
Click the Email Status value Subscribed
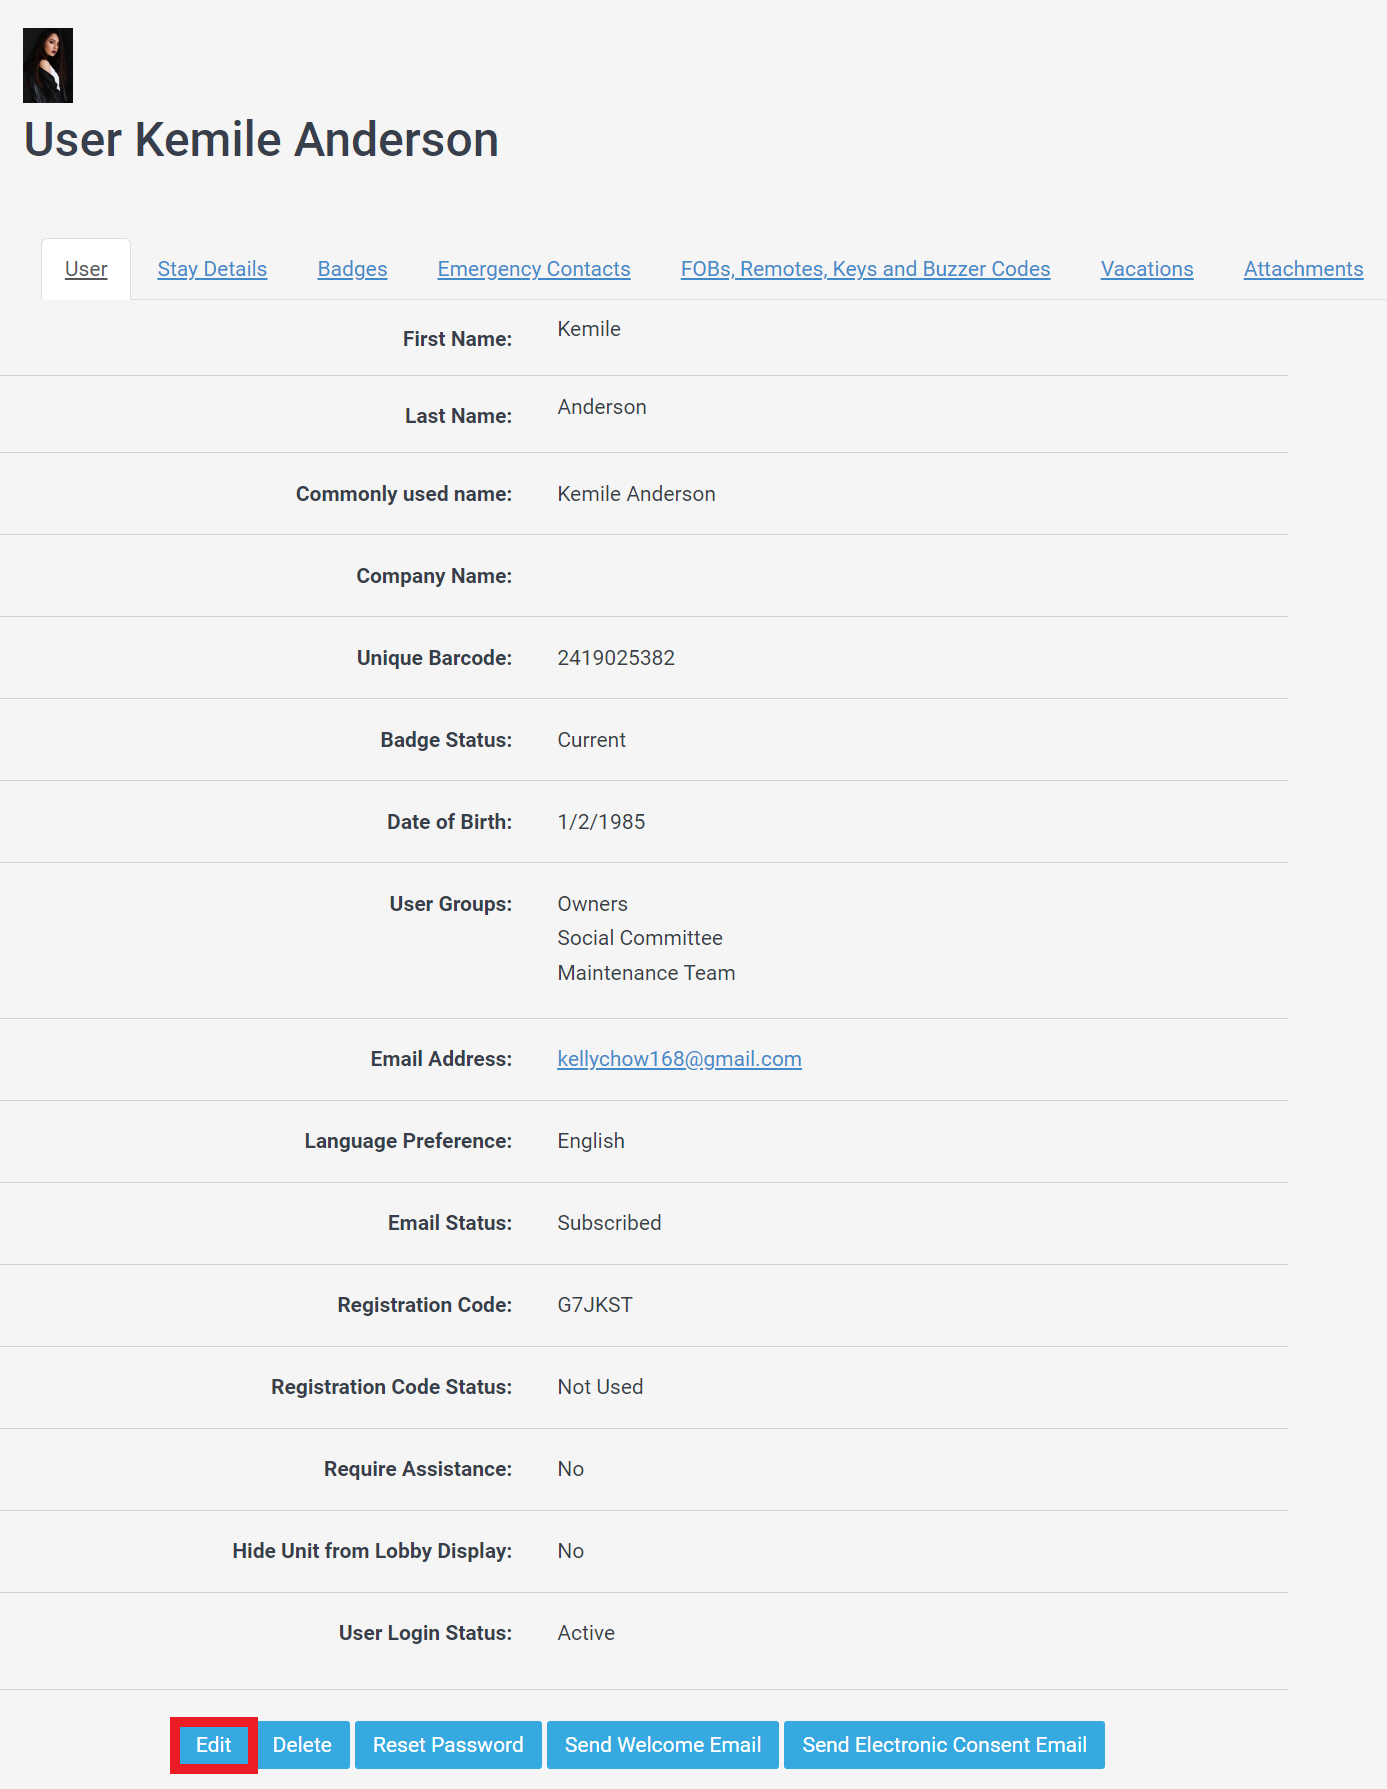609,1223
